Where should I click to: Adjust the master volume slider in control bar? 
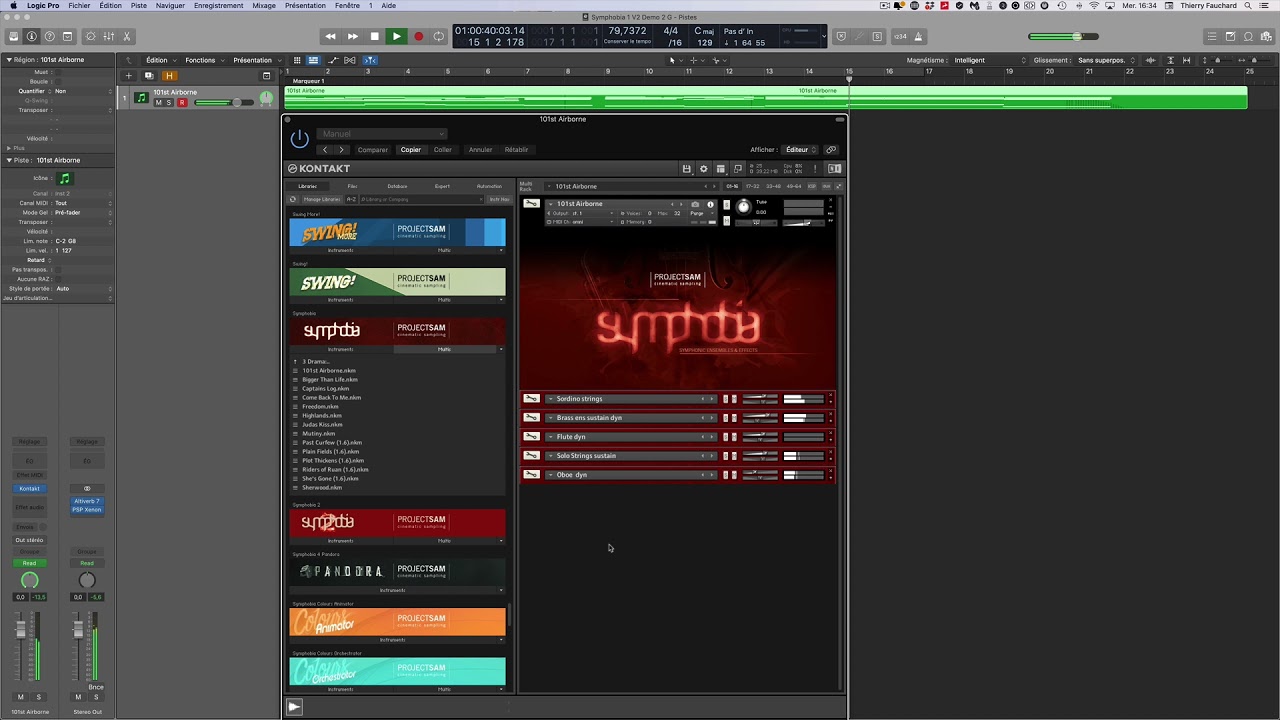pyautogui.click(x=1065, y=37)
